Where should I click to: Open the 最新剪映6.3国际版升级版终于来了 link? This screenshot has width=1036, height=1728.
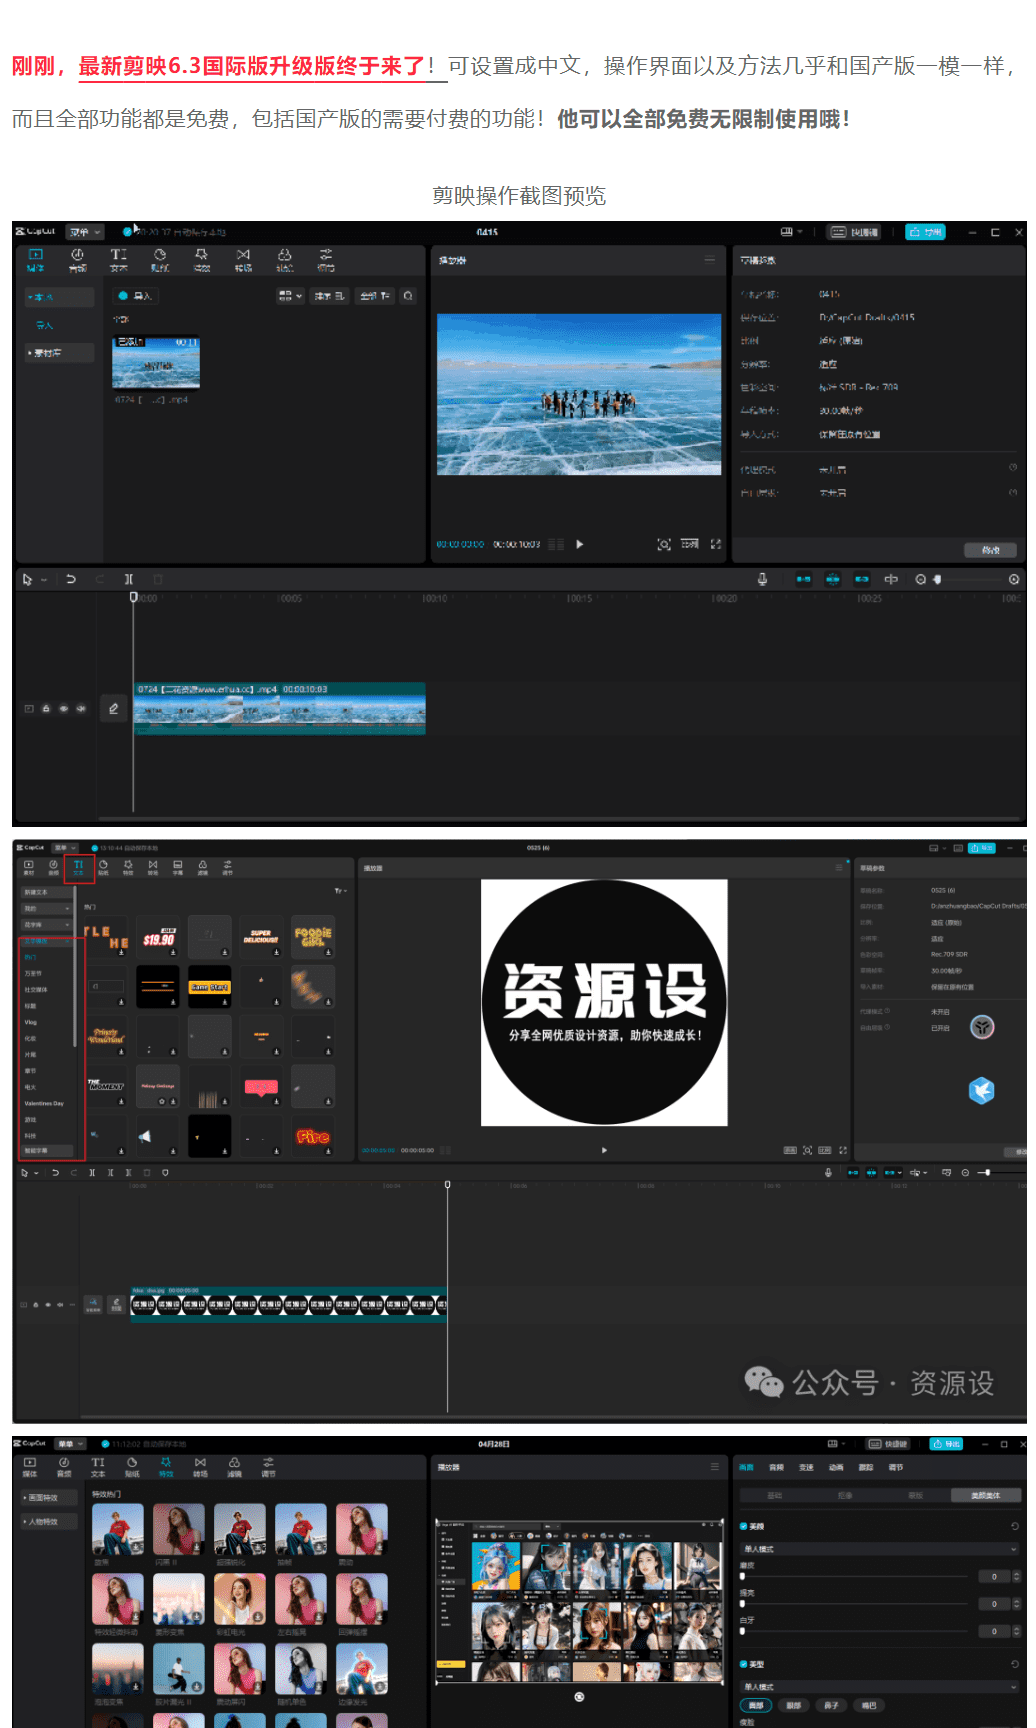click(252, 66)
